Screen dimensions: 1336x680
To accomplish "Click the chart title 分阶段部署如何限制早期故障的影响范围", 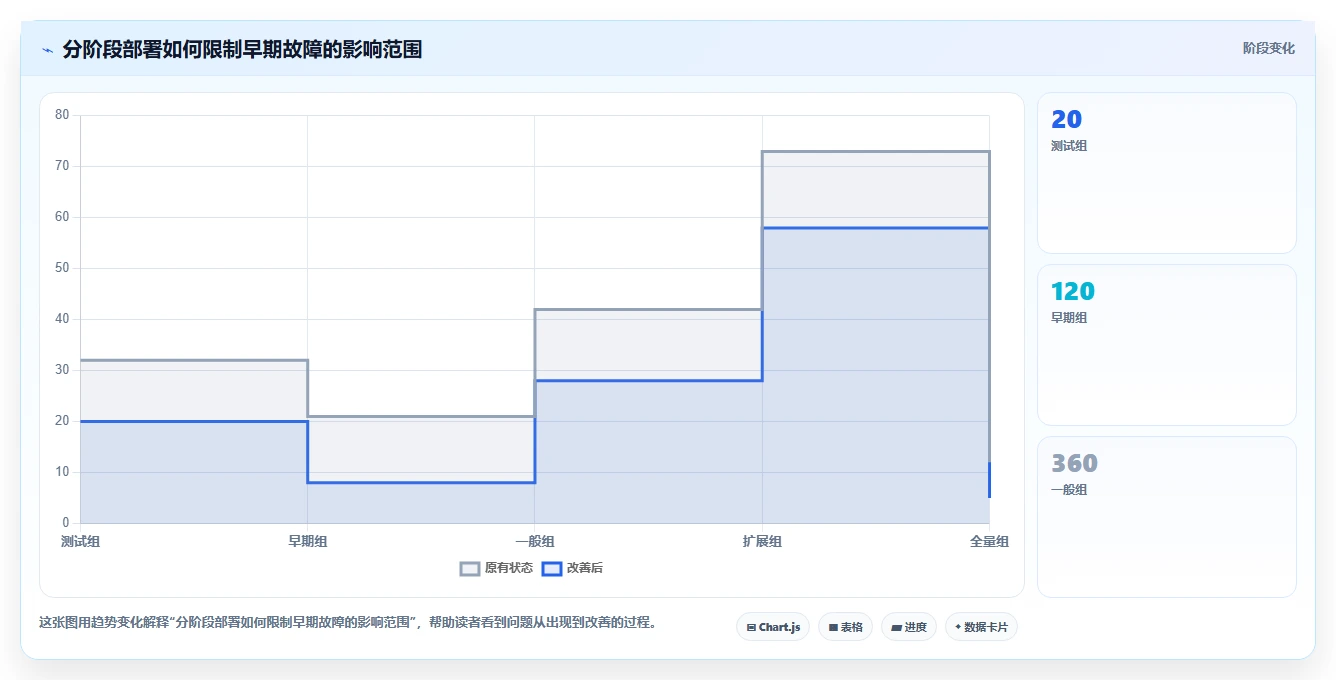I will point(242,49).
